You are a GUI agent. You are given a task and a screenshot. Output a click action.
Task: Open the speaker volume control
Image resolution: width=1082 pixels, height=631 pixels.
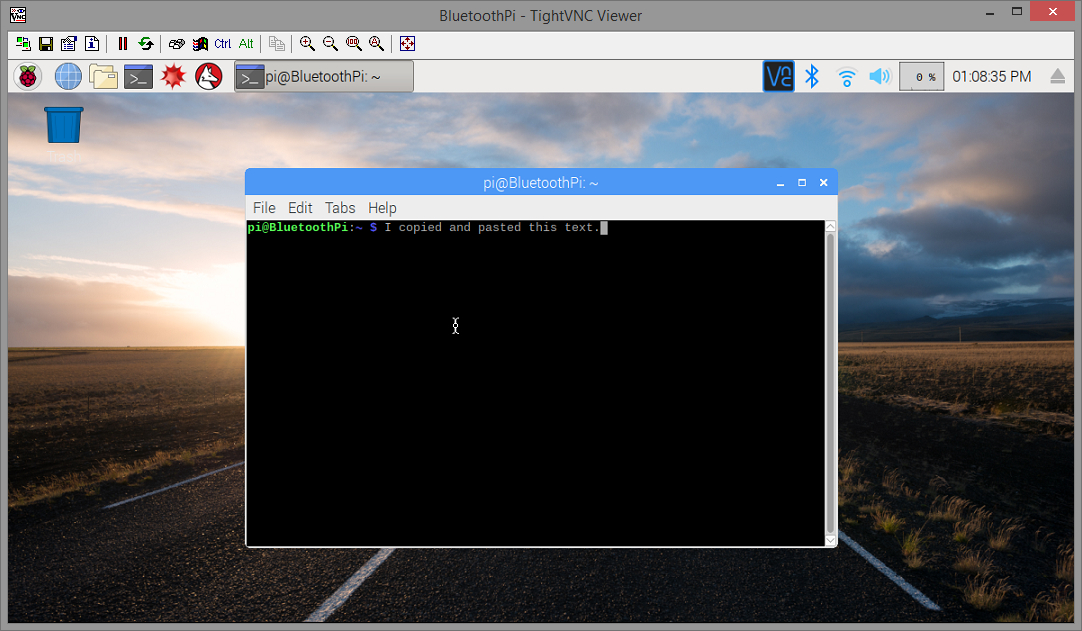click(x=880, y=76)
